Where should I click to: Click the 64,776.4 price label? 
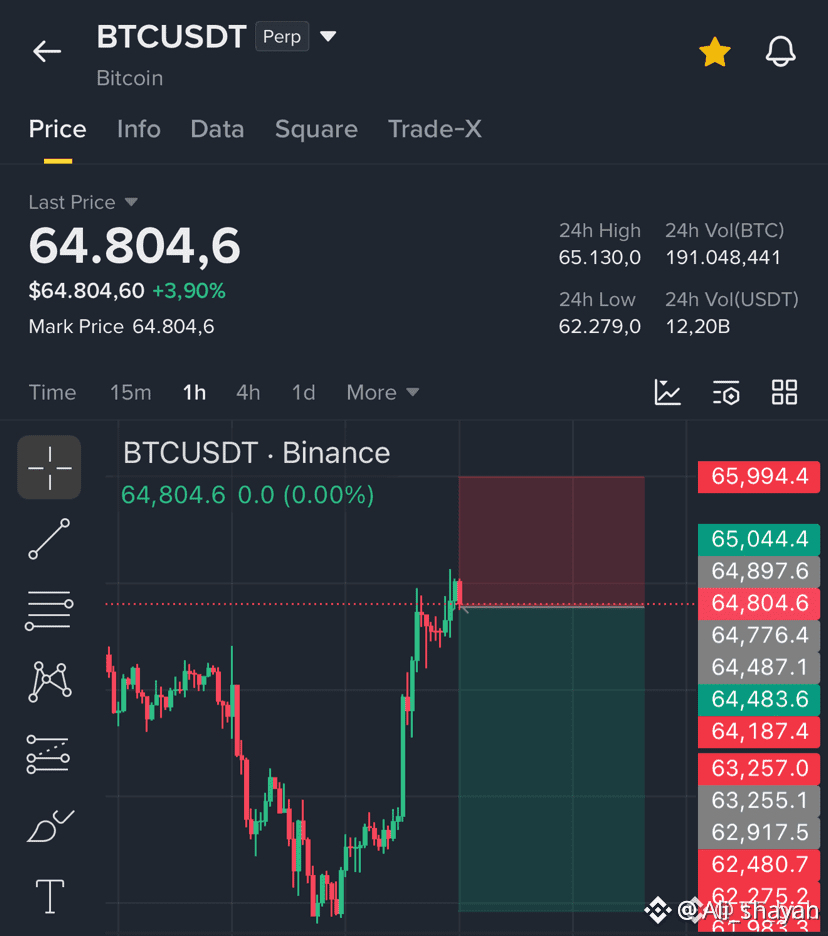pyautogui.click(x=759, y=635)
